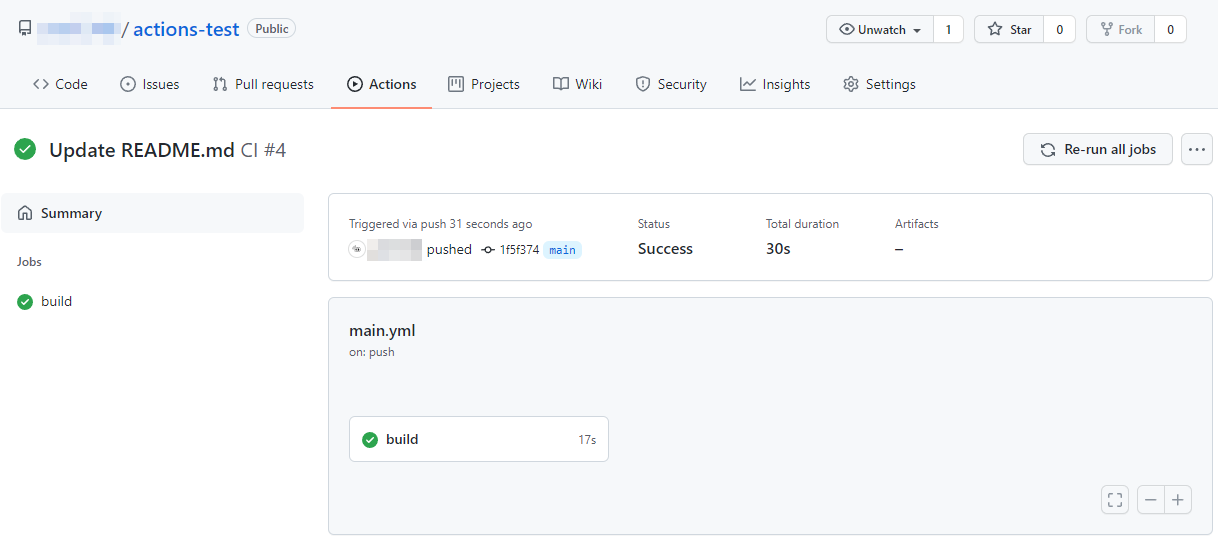Zoom in the workflow graph
Image resolution: width=1218 pixels, height=544 pixels.
(1179, 500)
